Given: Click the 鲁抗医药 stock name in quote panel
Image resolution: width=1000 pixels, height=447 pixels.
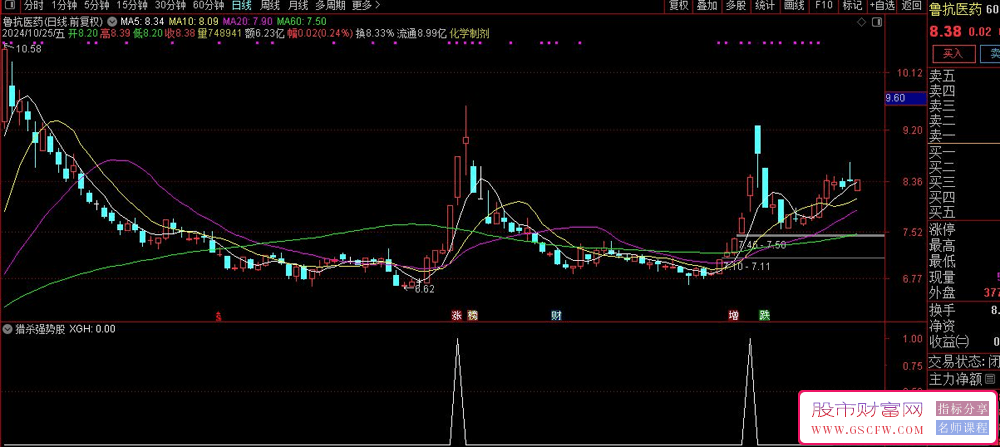Looking at the screenshot, I should pyautogui.click(x=953, y=8).
